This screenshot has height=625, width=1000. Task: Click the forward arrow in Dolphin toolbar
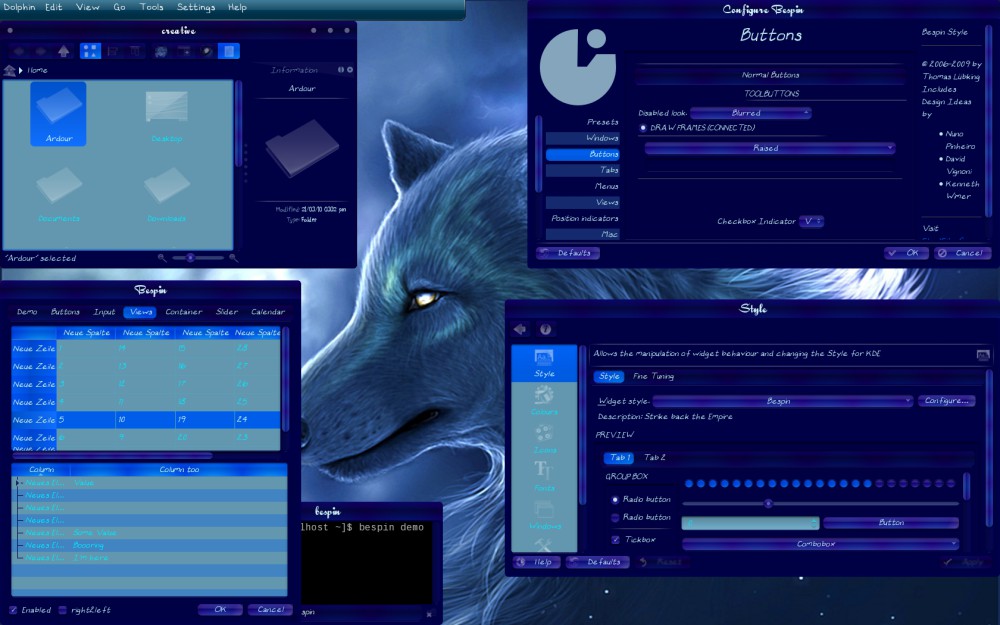pos(41,51)
